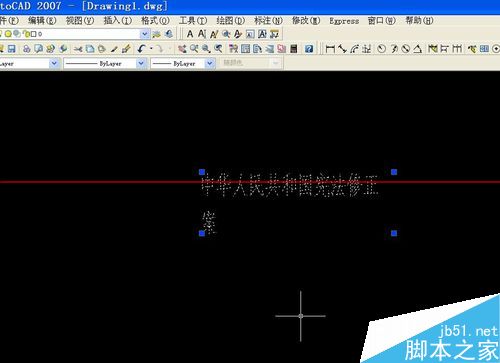Open the 格式(O) menu

click(x=155, y=21)
